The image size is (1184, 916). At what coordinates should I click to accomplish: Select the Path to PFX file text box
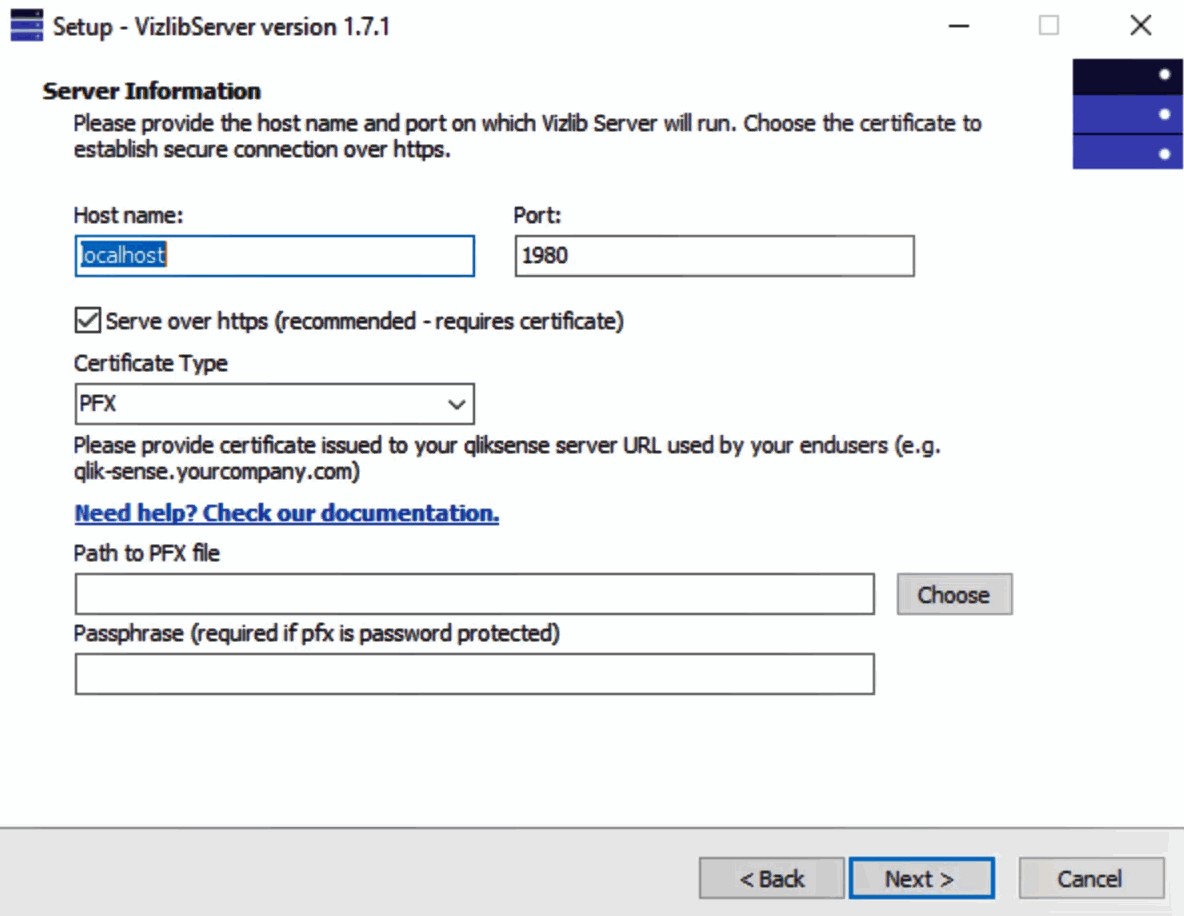[x=474, y=594]
